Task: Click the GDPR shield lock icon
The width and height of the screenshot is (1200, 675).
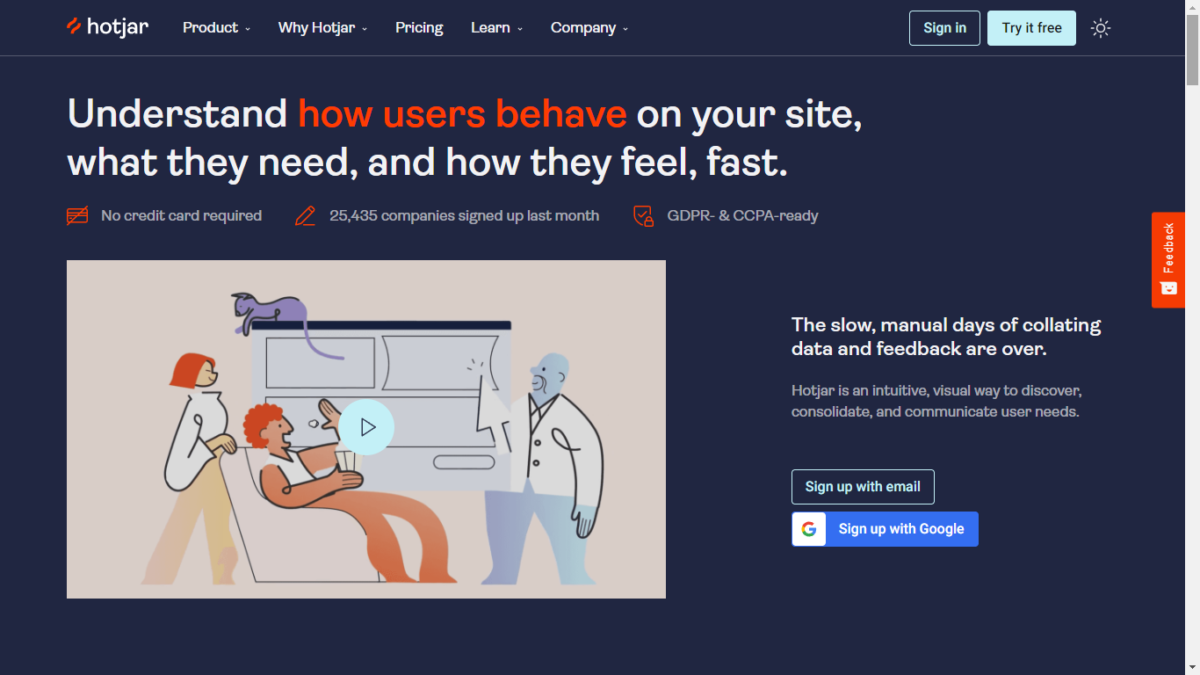Action: (x=643, y=215)
